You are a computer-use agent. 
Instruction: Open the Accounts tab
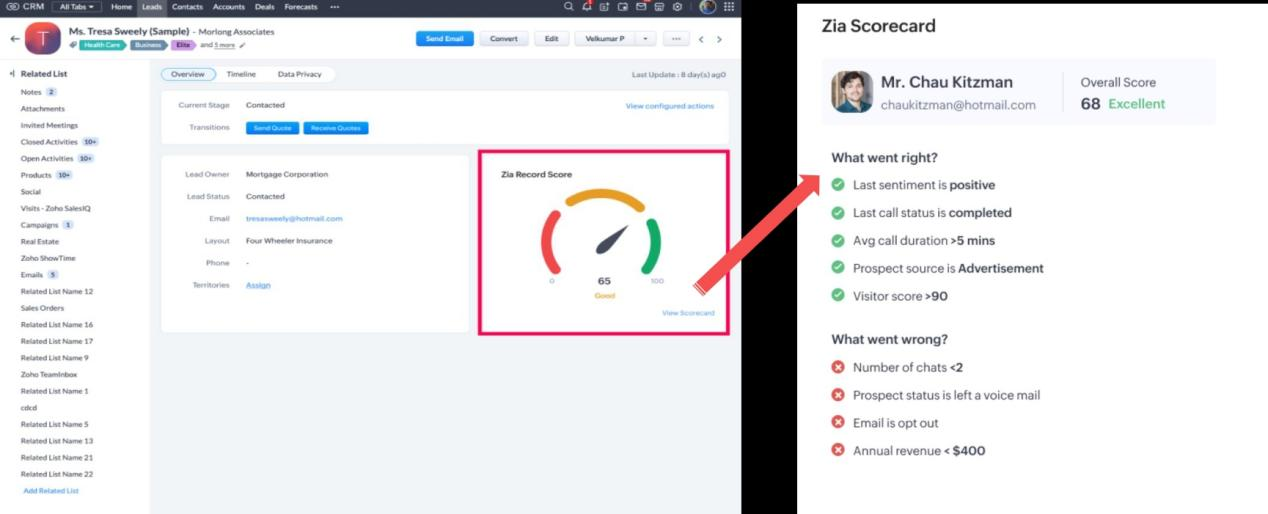tap(229, 7)
